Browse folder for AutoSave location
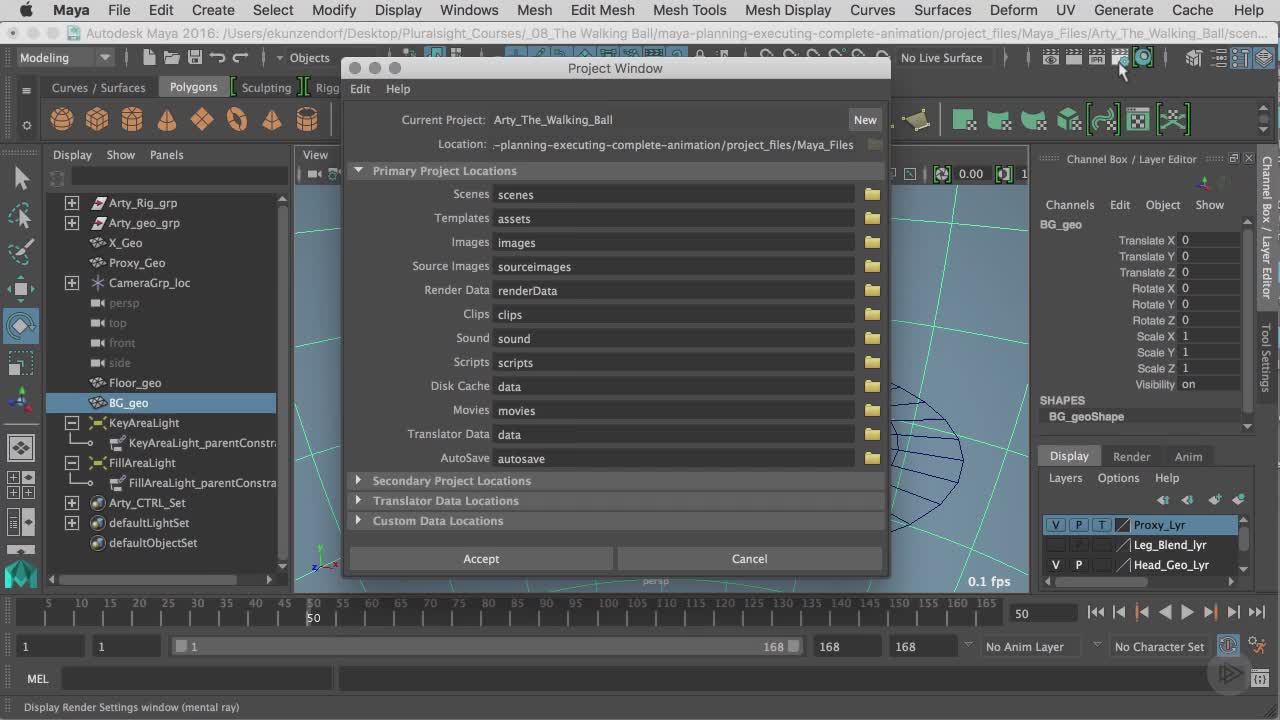Viewport: 1280px width, 720px height. pyautogui.click(x=872, y=459)
